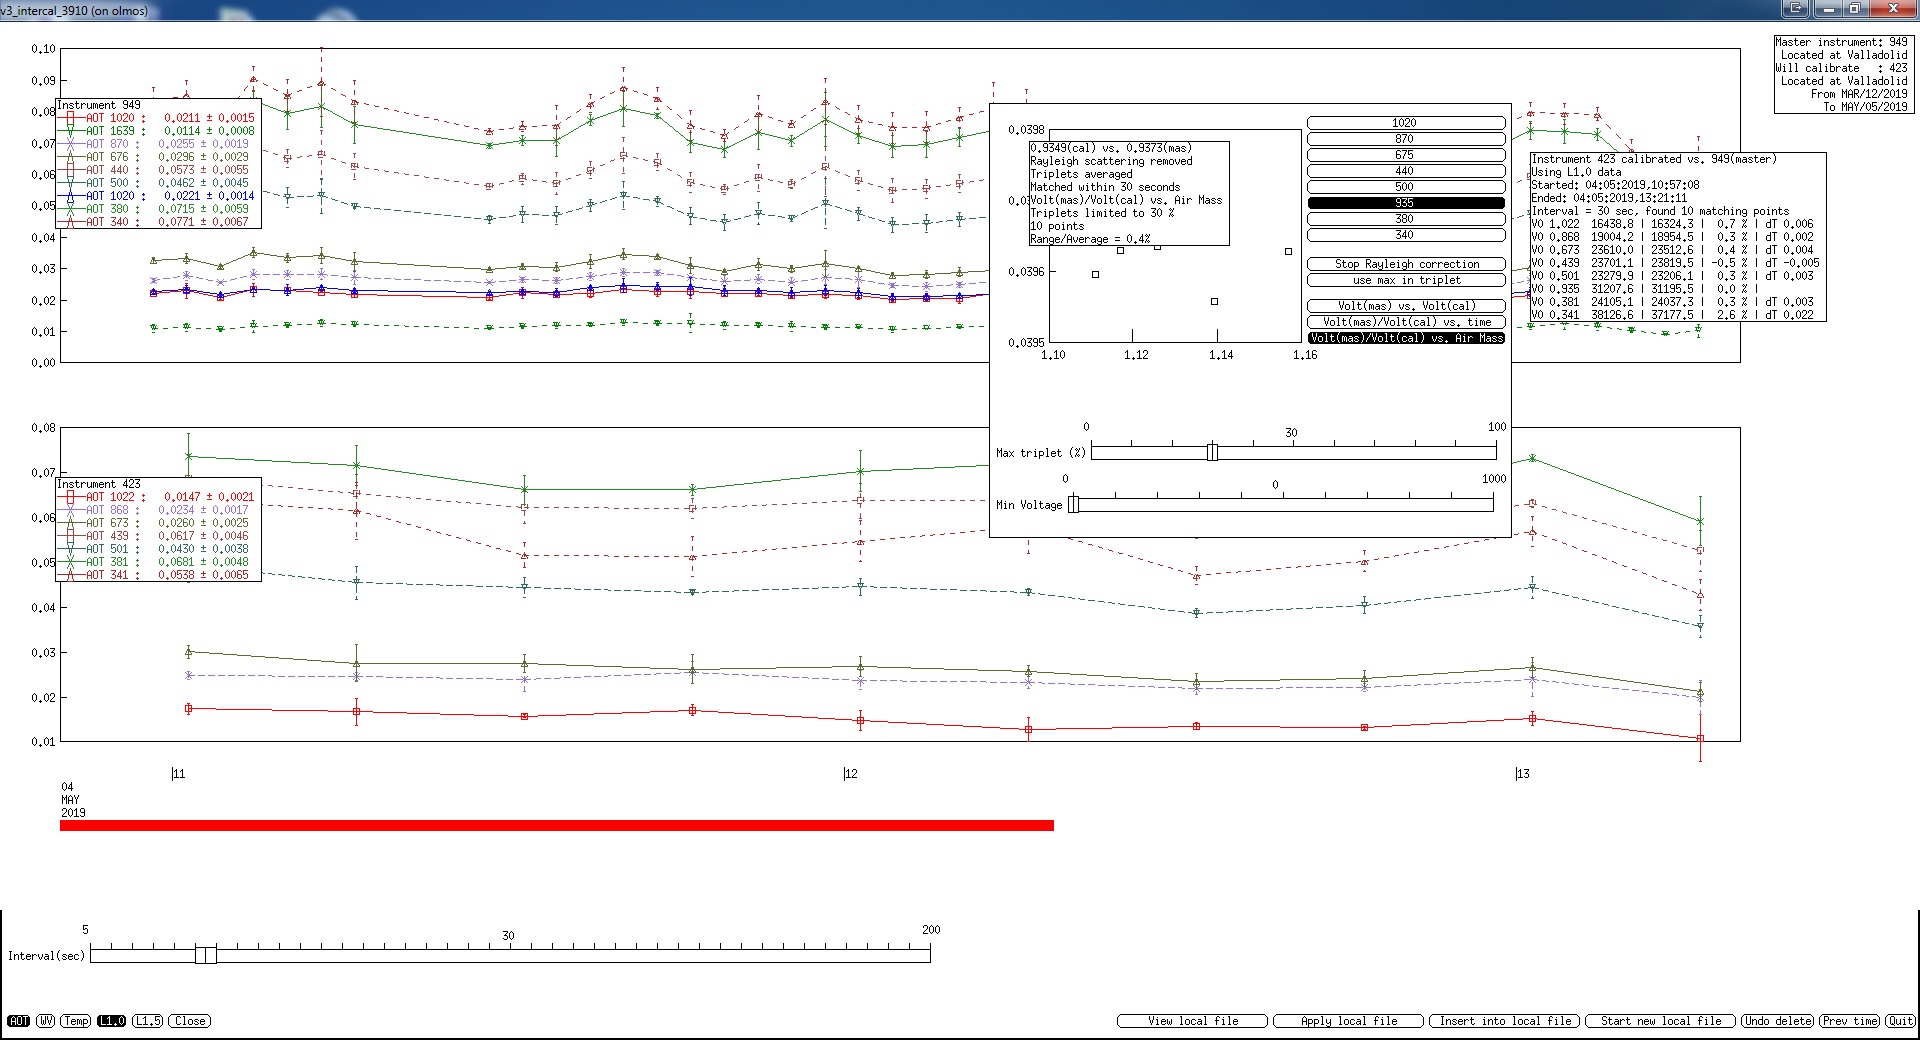Viewport: 1920px width, 1040px height.
Task: Click legend entry AOT 673 for instrument 423
Action: click(157, 523)
